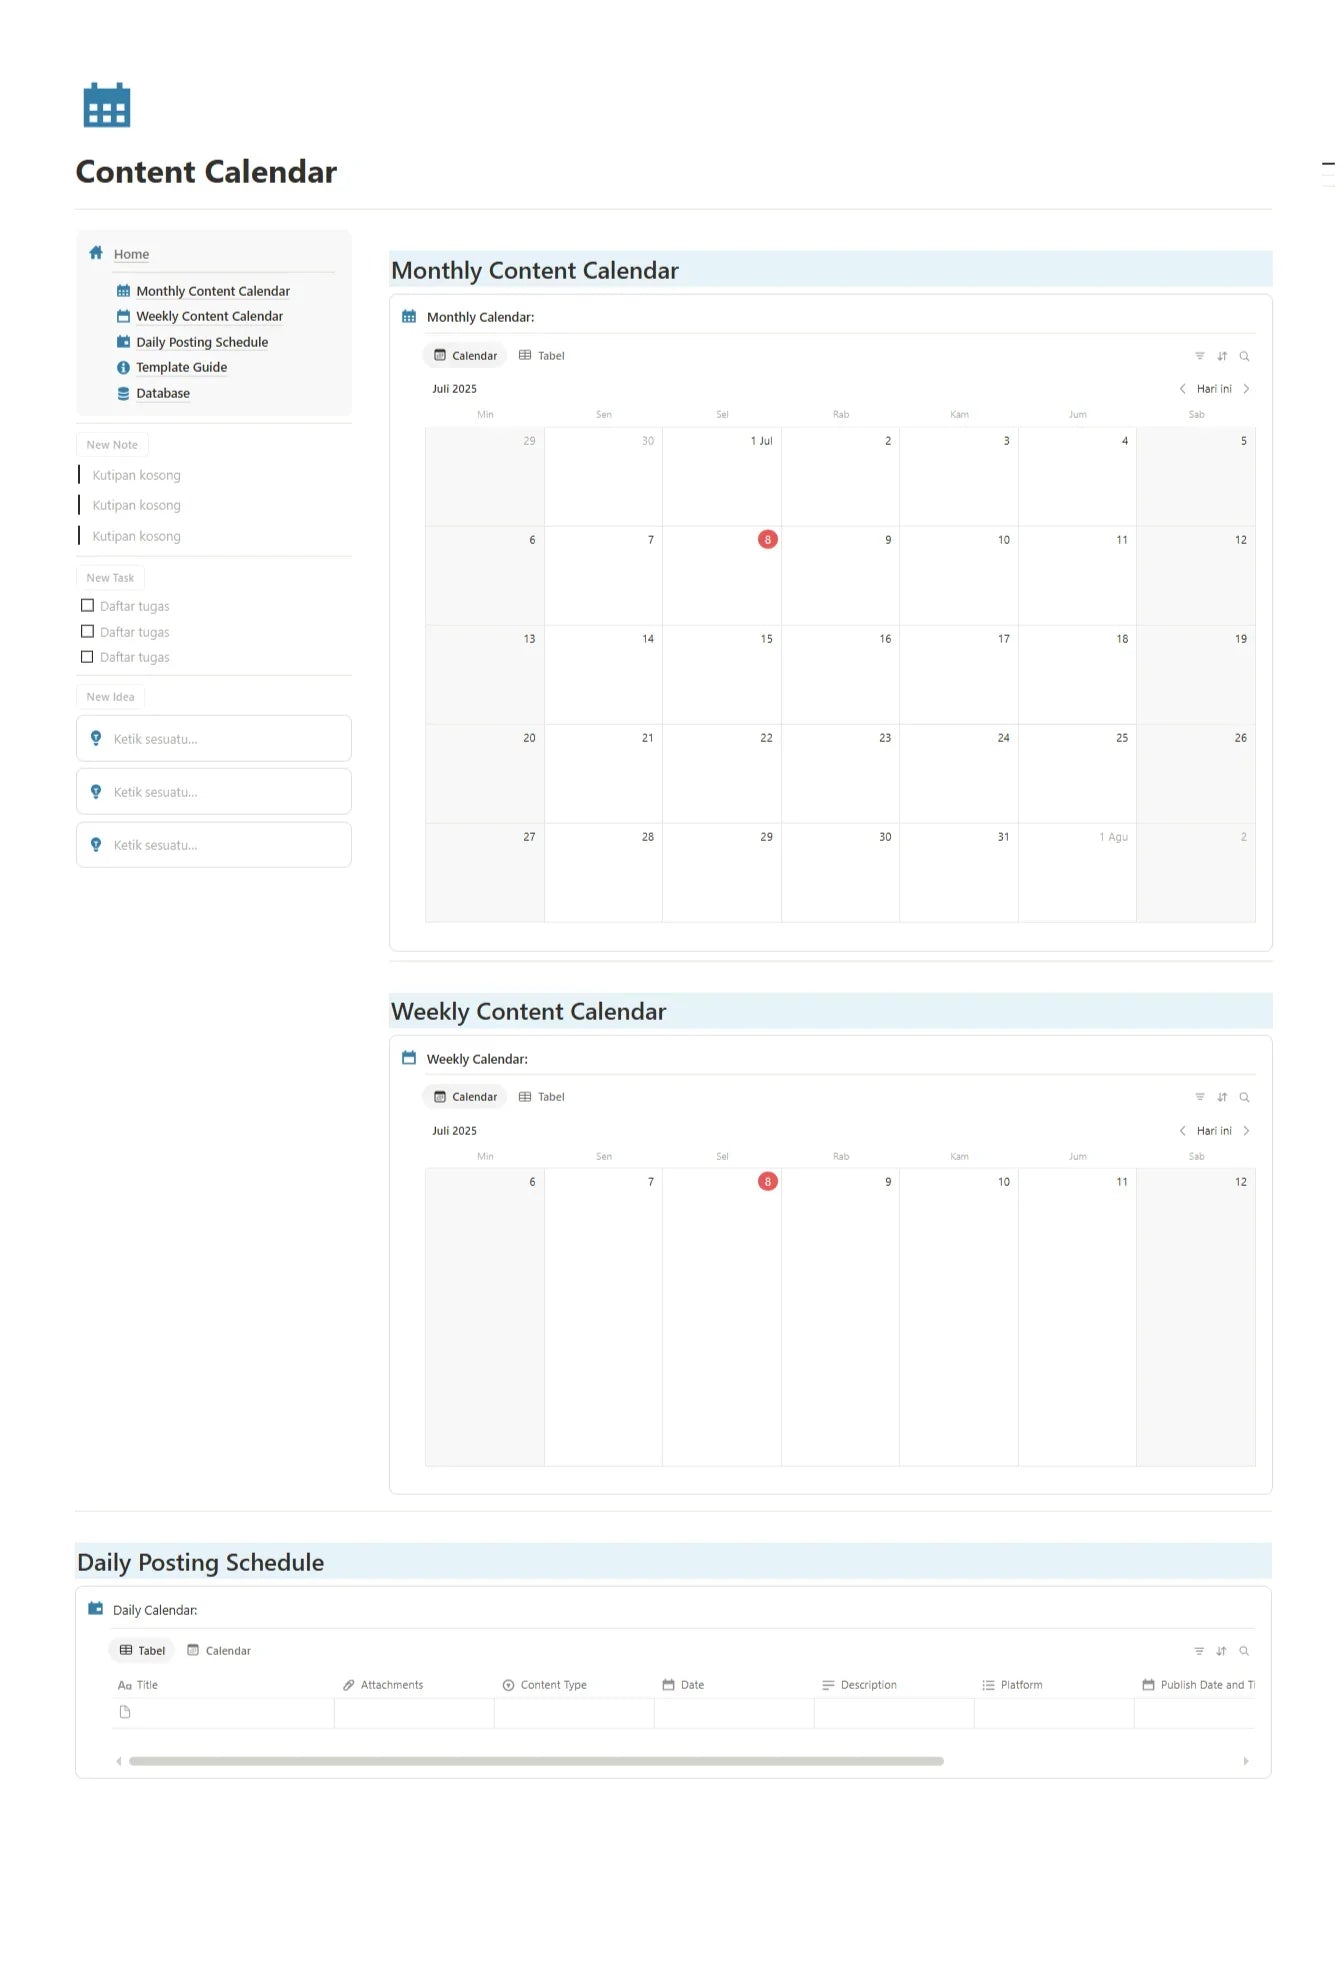Click the Database stack icon
Screen dimensions: 1342x1972
click(x=123, y=393)
